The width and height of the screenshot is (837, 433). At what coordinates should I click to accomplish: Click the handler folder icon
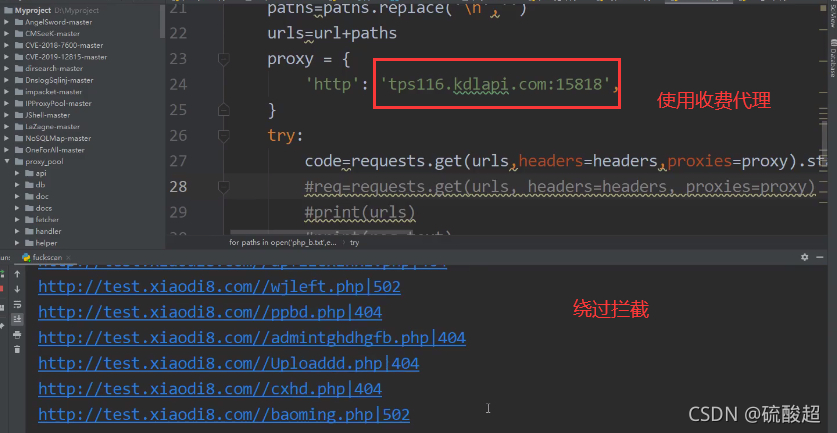pyautogui.click(x=29, y=231)
